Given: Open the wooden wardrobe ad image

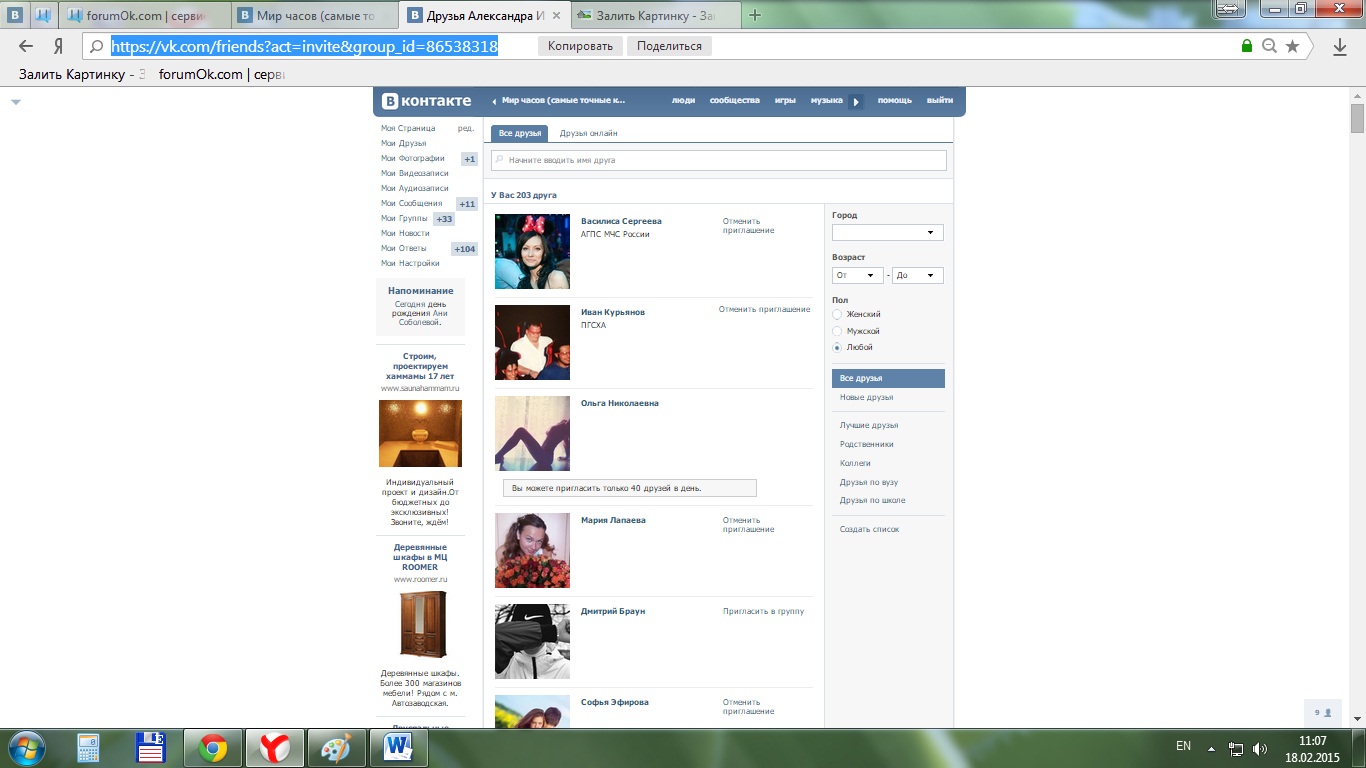Looking at the screenshot, I should tap(422, 623).
